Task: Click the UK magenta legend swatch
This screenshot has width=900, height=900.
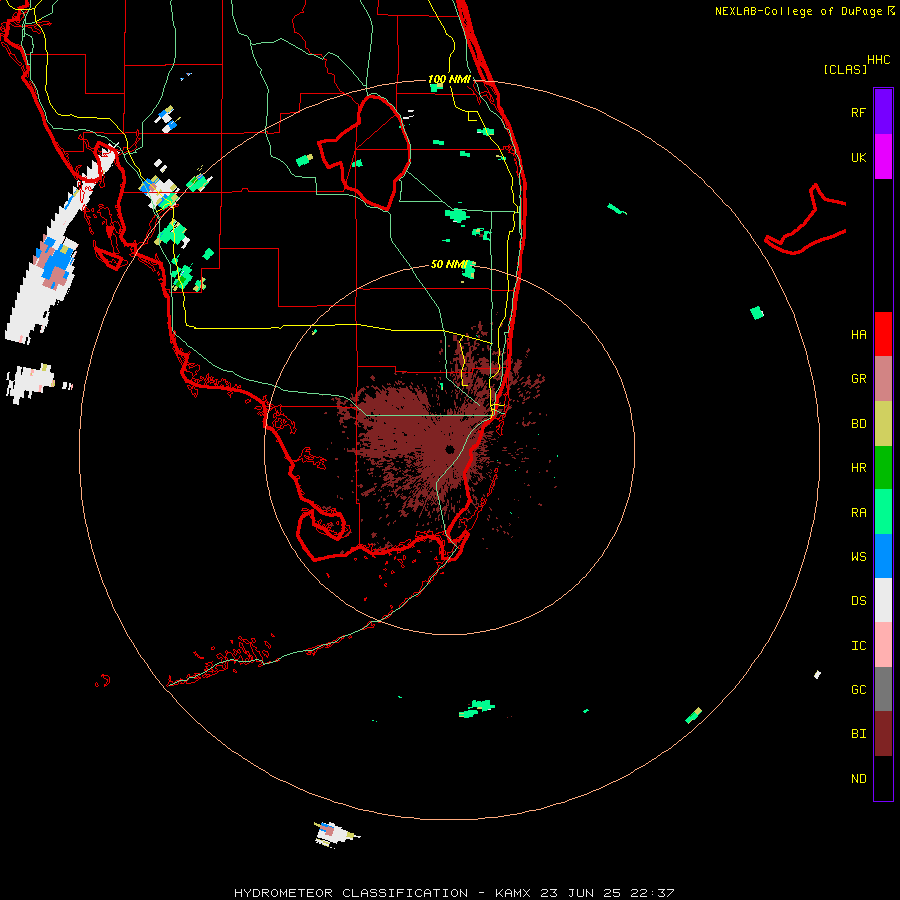Action: point(883,157)
